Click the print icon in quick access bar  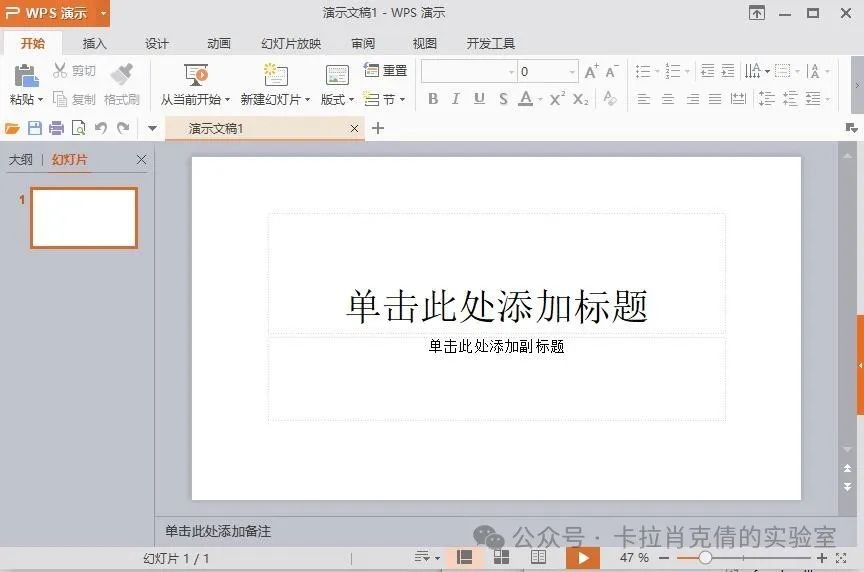(x=56, y=128)
